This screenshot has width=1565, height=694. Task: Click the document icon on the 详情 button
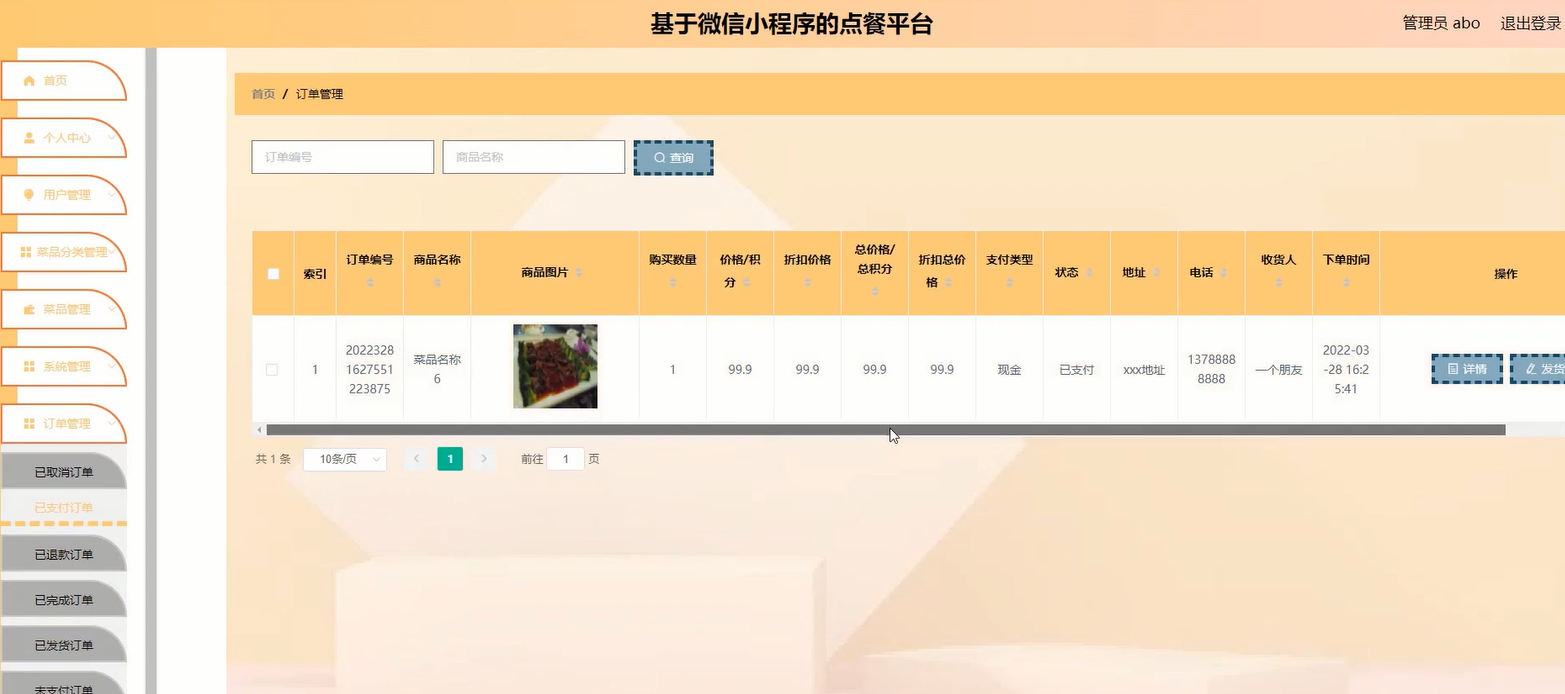point(1453,369)
